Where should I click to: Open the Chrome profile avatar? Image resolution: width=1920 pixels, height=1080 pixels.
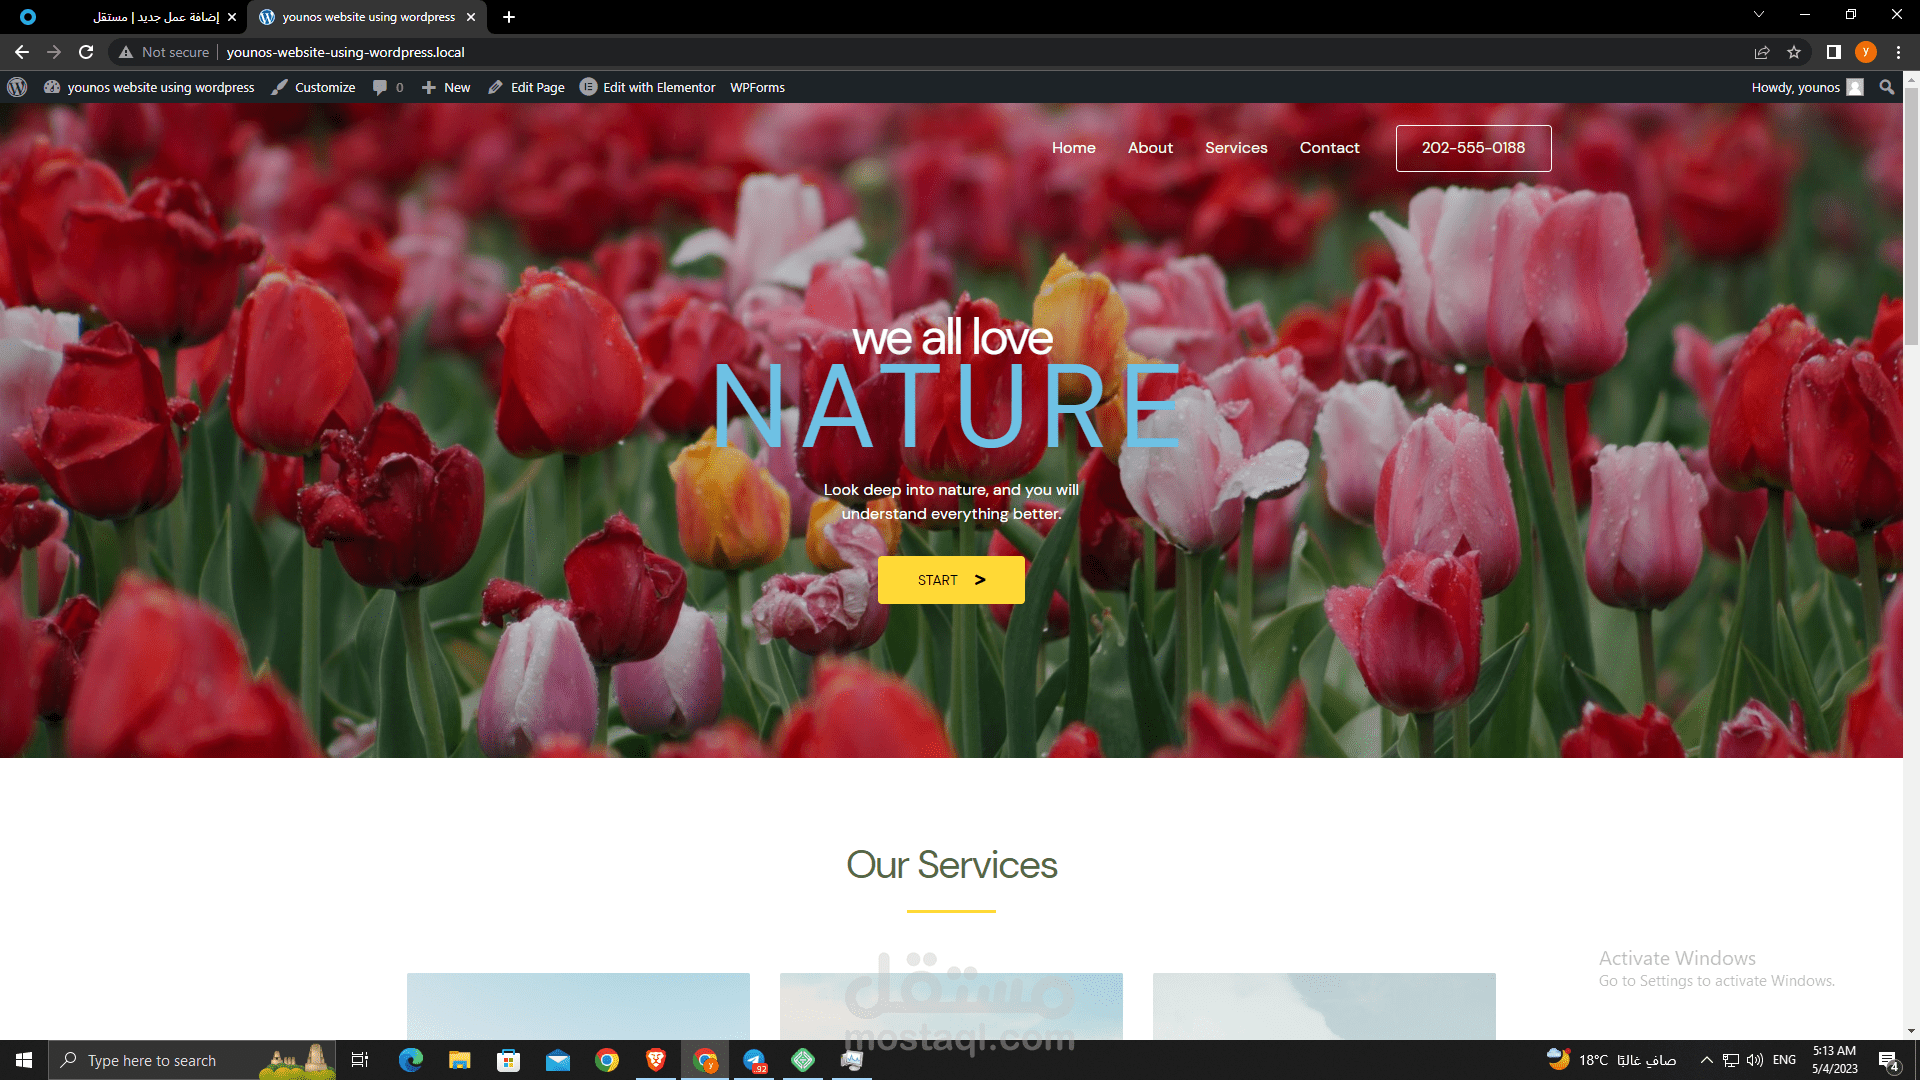tap(1865, 52)
